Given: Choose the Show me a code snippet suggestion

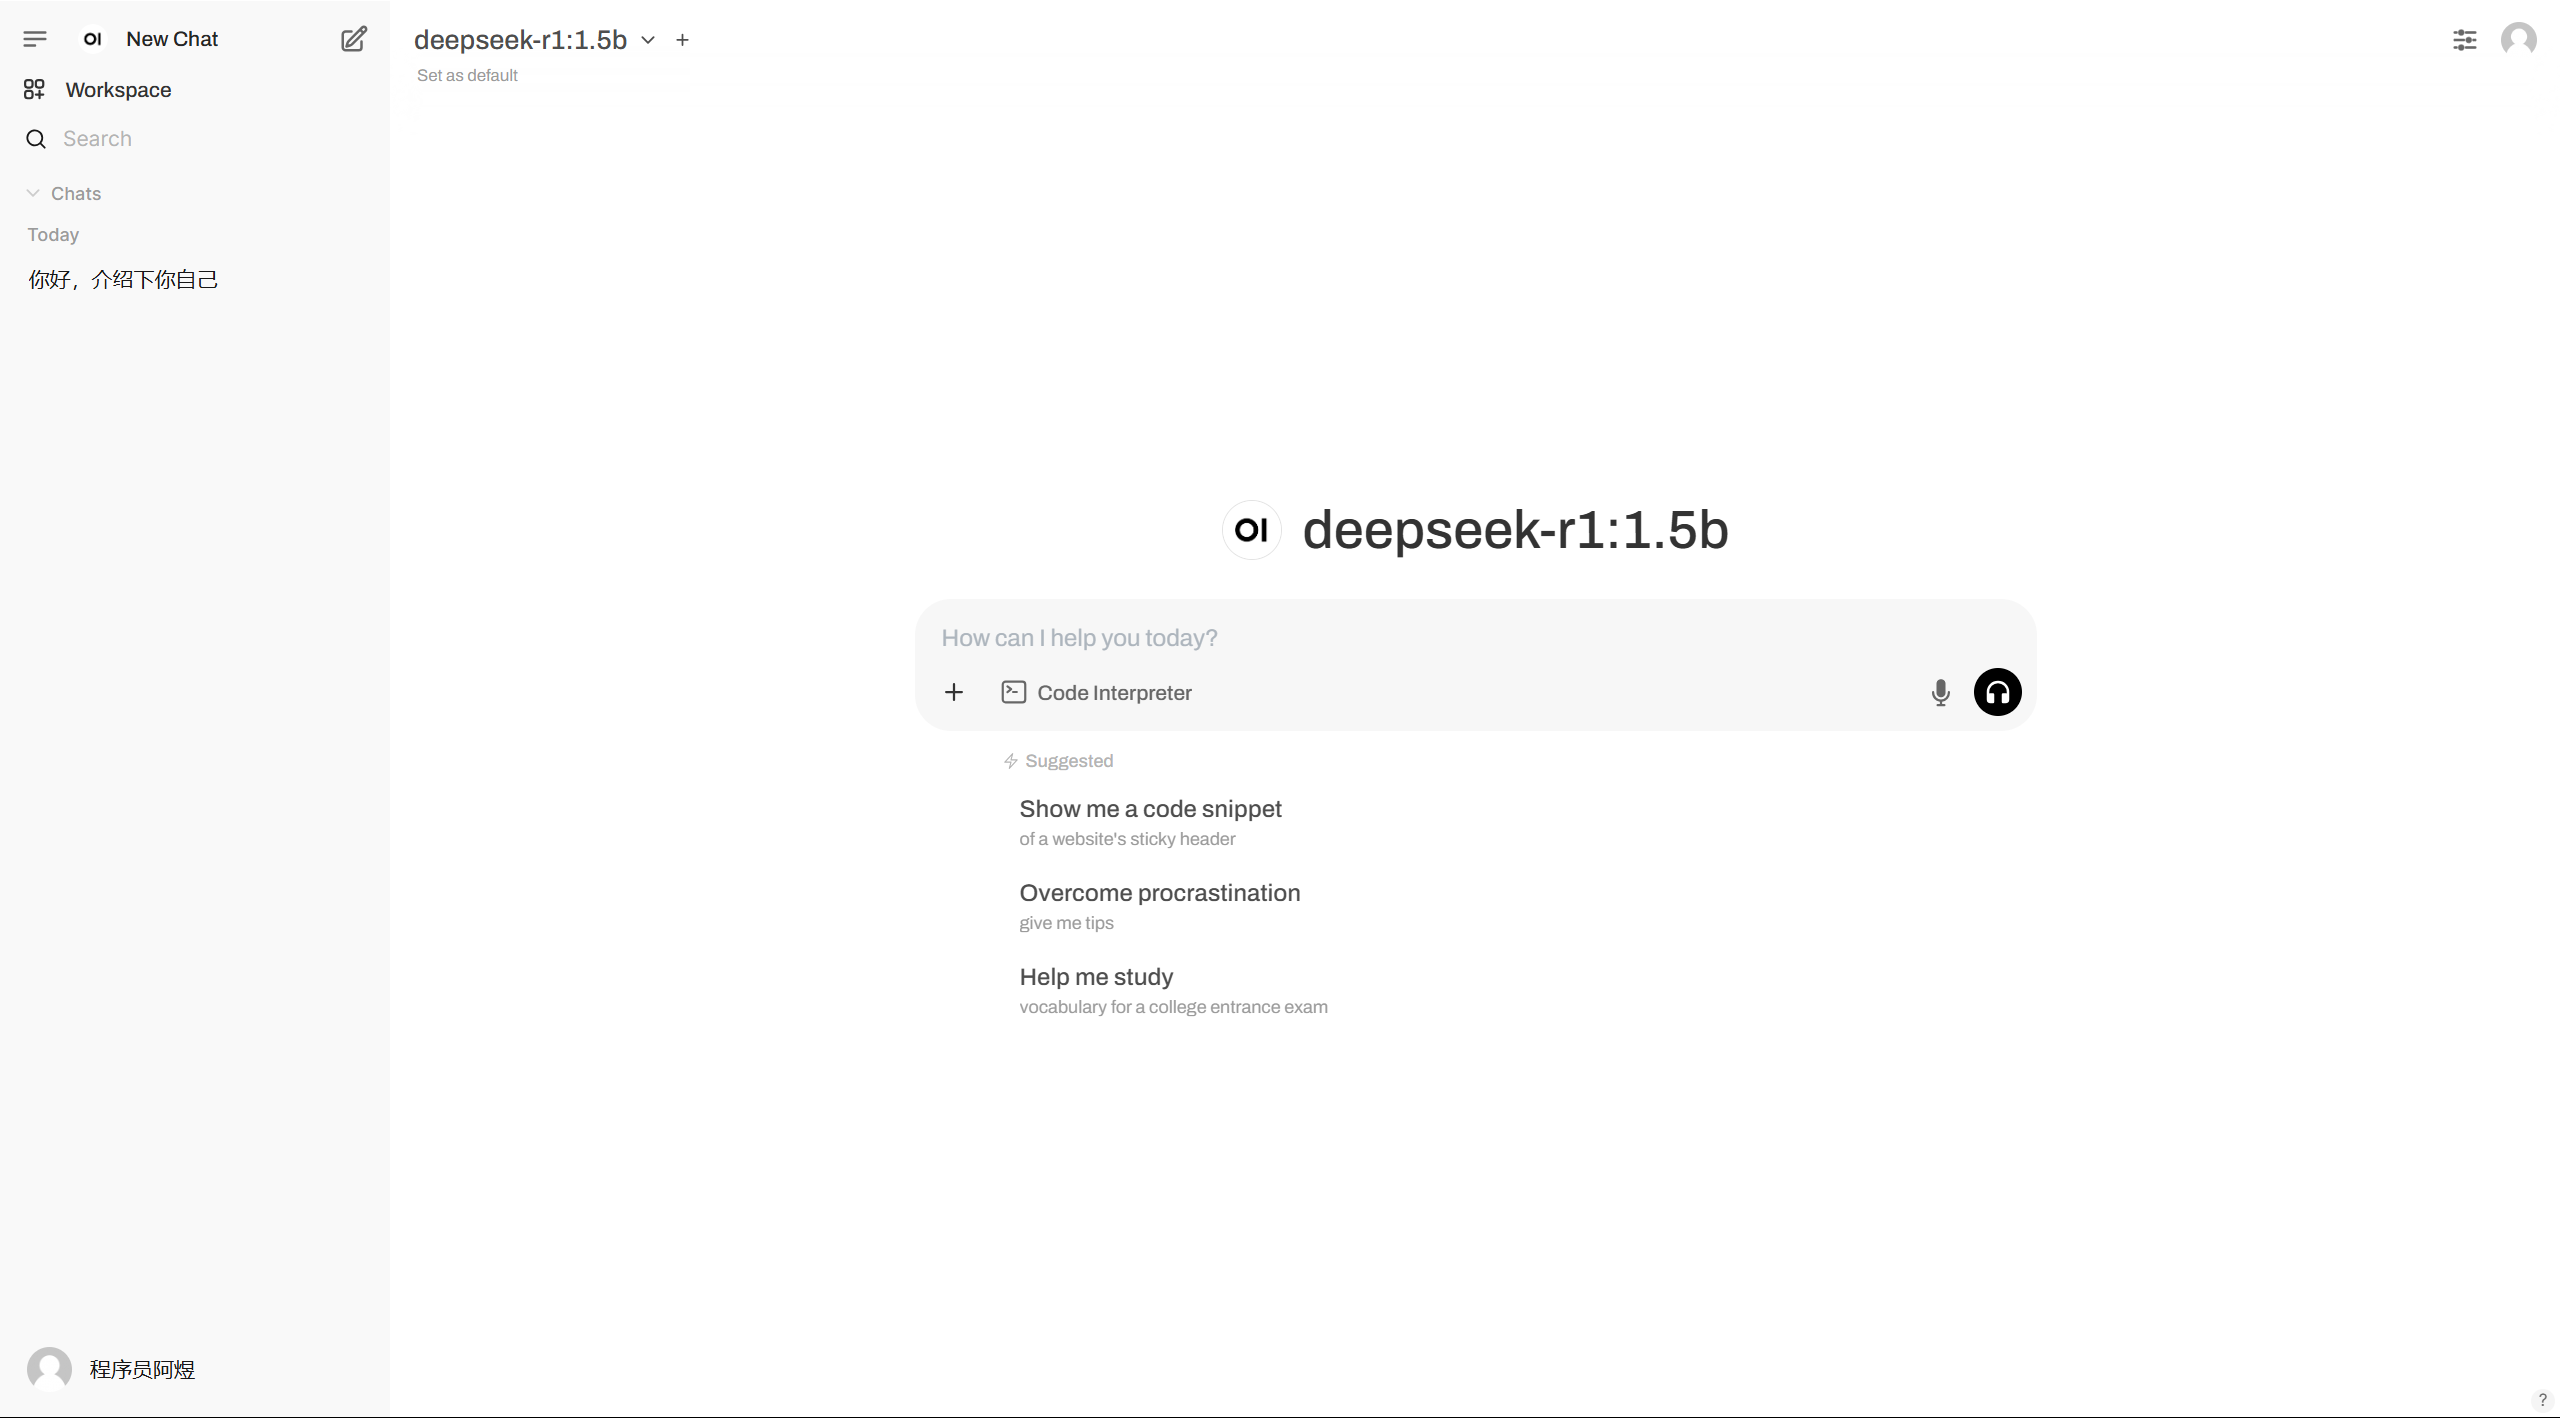Looking at the screenshot, I should tap(1150, 821).
